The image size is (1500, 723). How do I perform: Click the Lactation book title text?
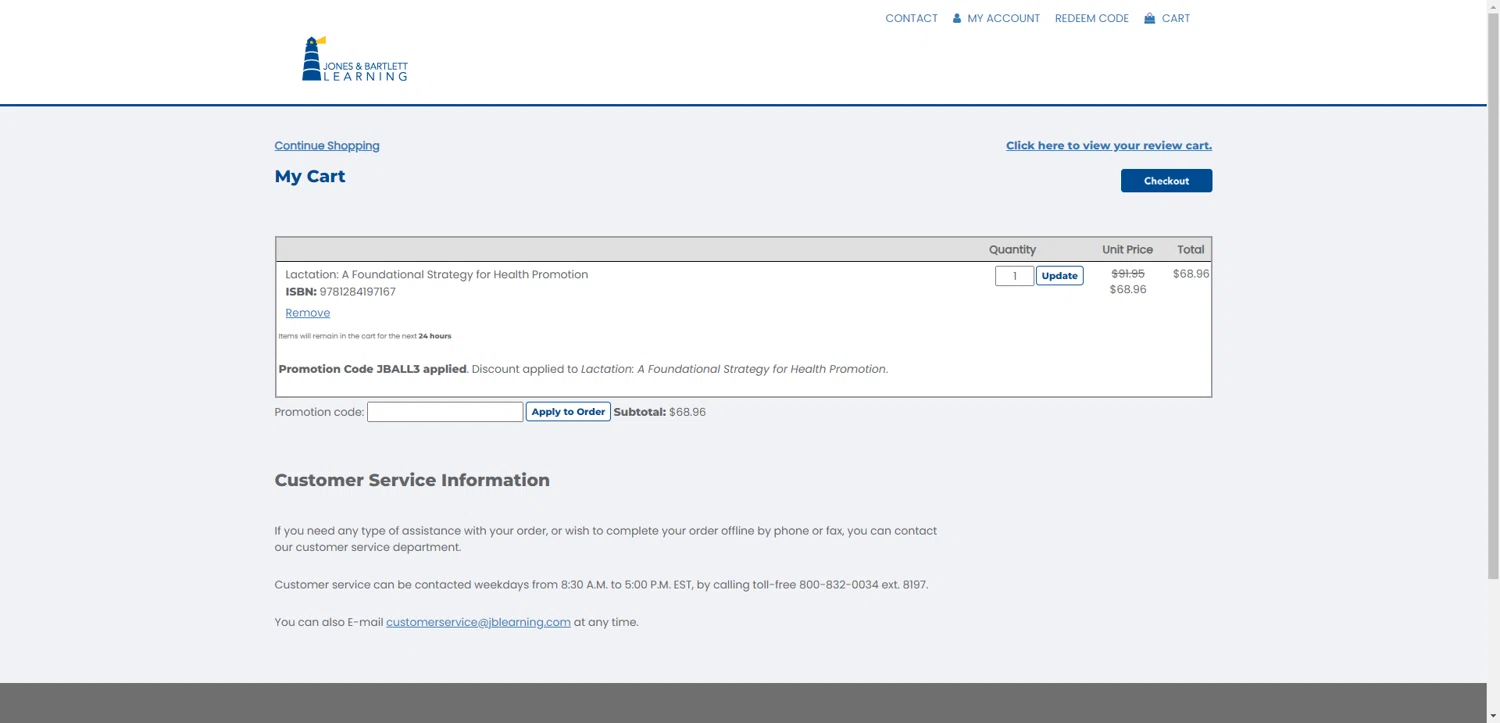[x=436, y=275]
